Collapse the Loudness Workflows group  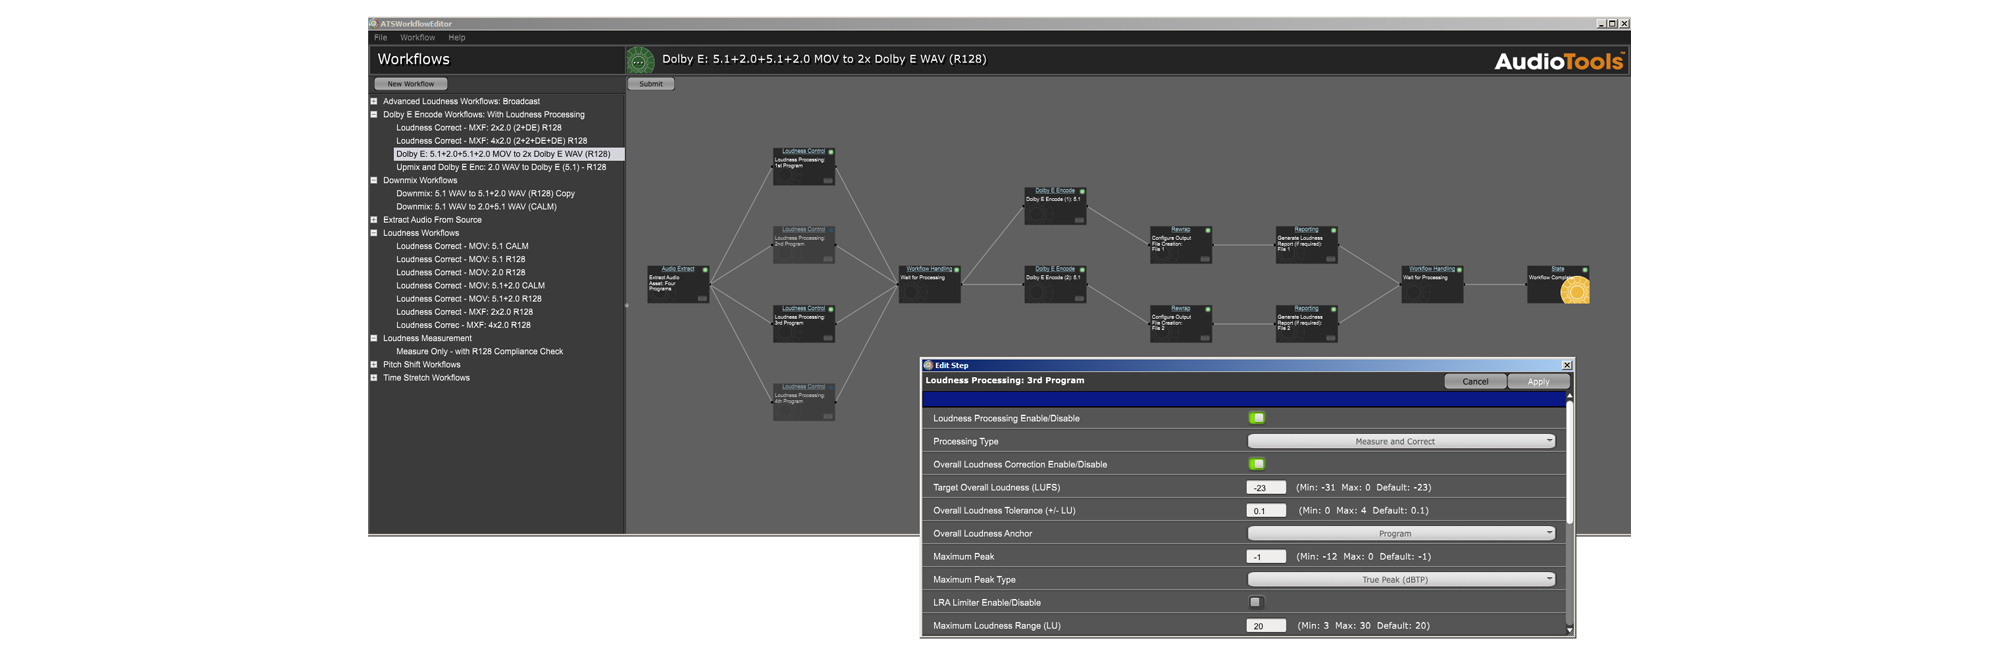(x=374, y=233)
